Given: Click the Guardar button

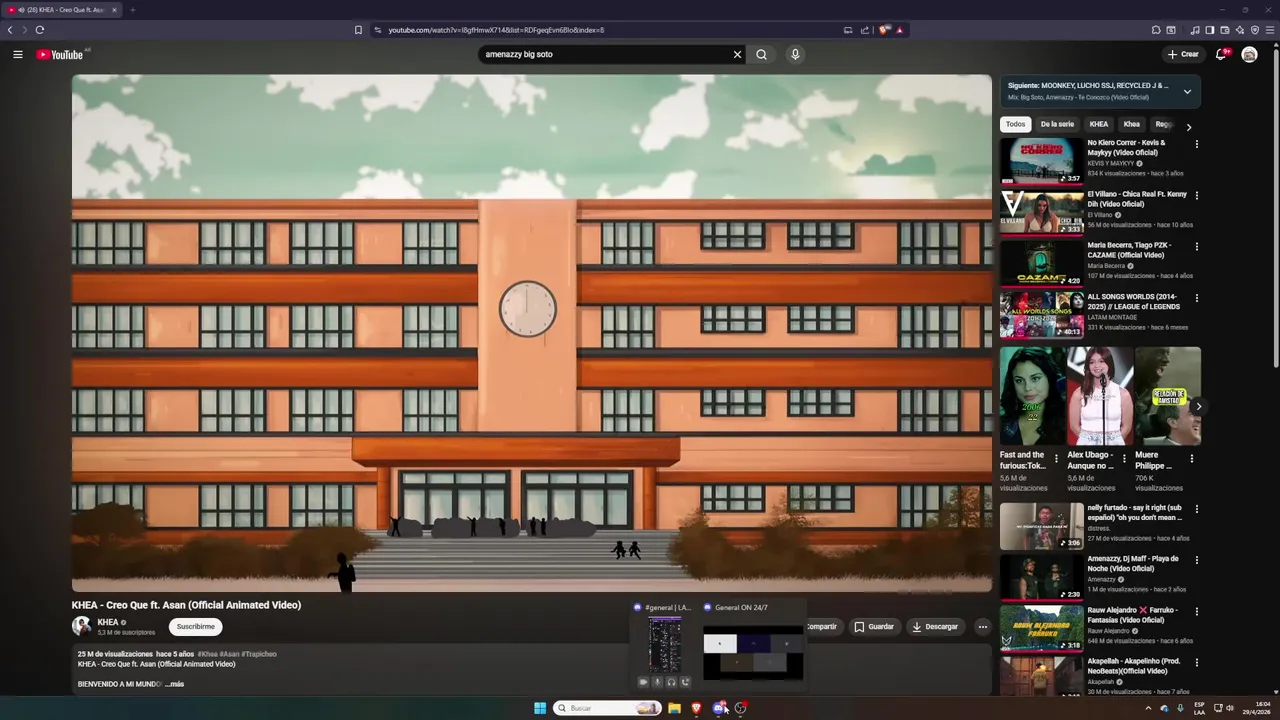Looking at the screenshot, I should 873,627.
